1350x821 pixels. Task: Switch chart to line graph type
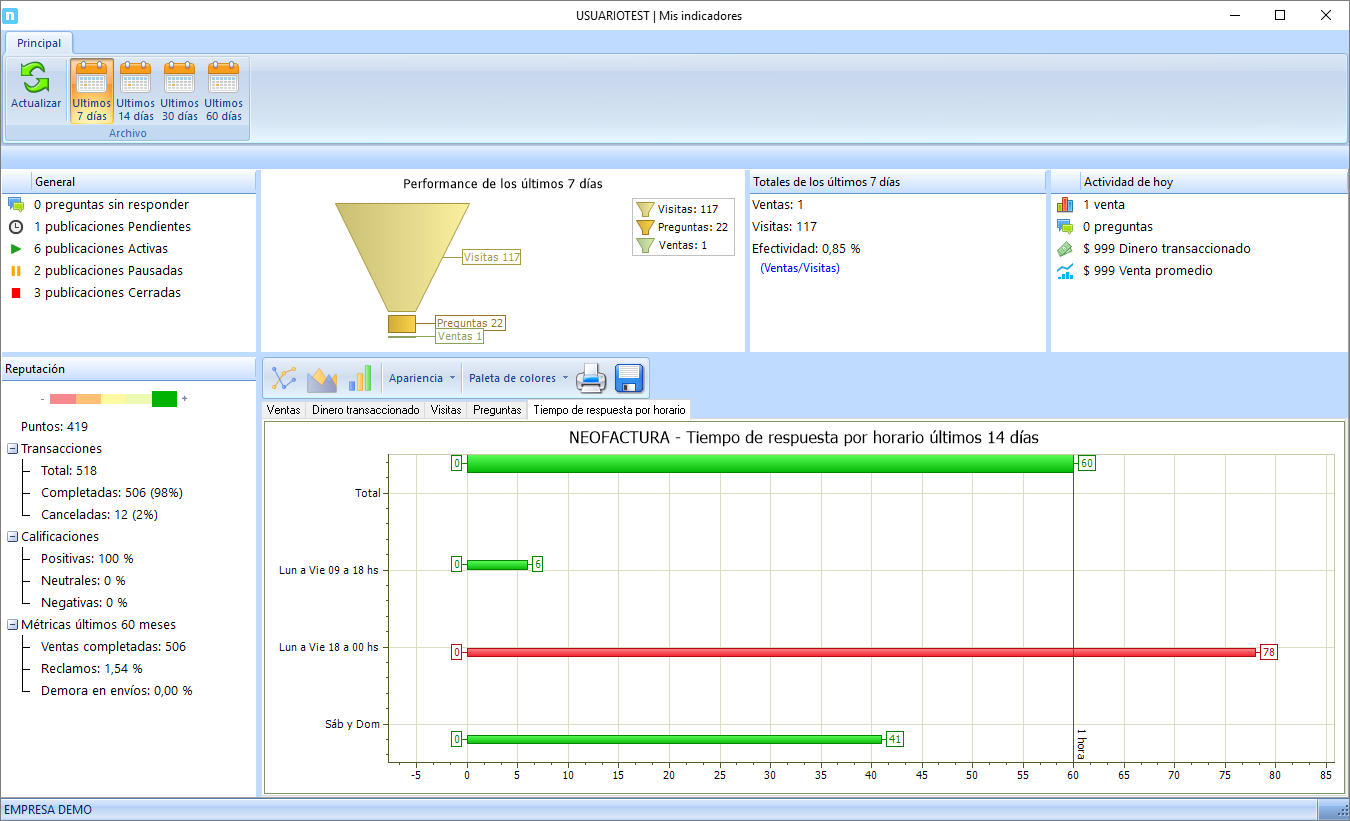coord(284,378)
